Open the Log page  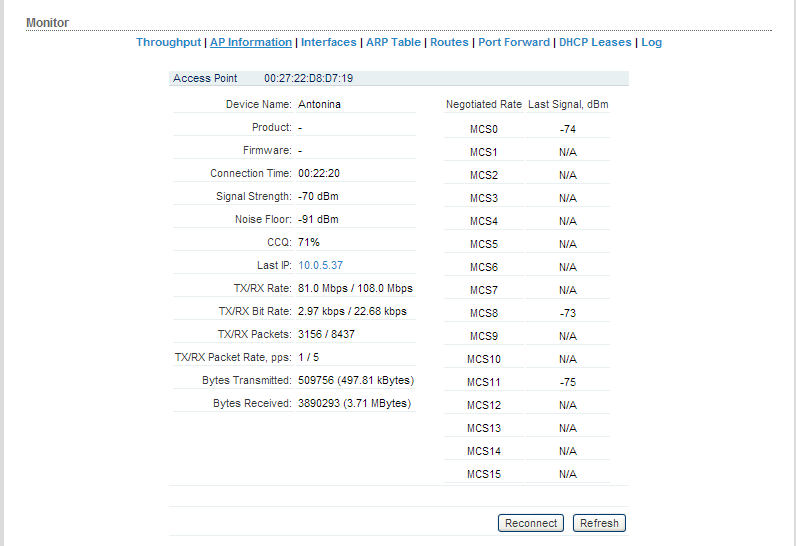(x=651, y=42)
